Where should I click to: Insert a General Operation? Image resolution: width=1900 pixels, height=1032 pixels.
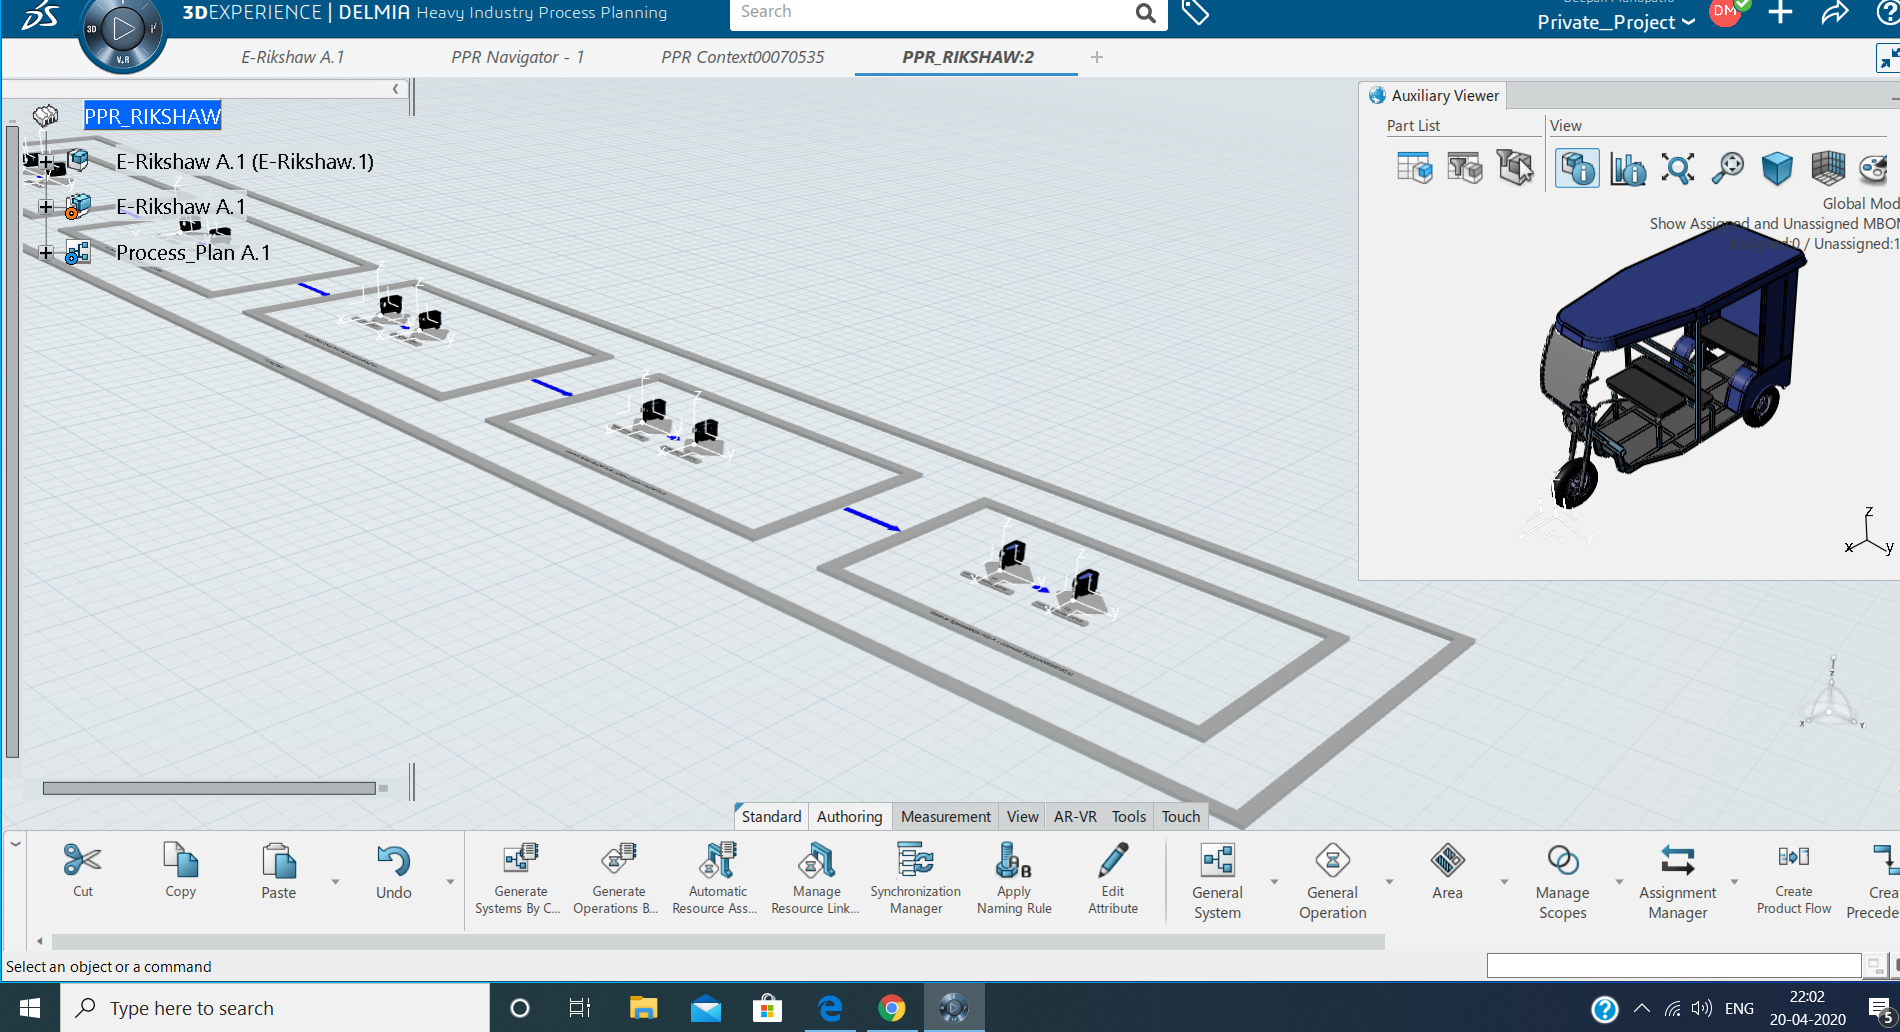coord(1332,860)
